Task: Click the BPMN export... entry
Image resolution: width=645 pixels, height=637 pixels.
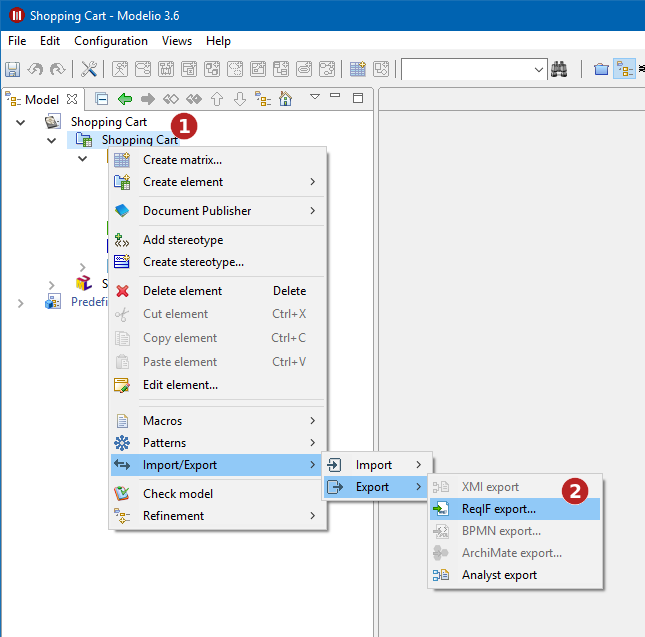Action: tap(515, 531)
